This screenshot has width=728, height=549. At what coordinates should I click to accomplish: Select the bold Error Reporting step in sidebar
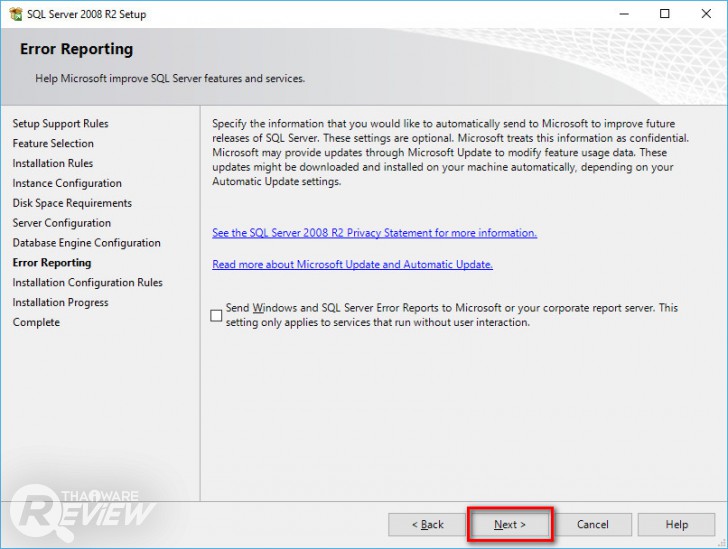52,263
